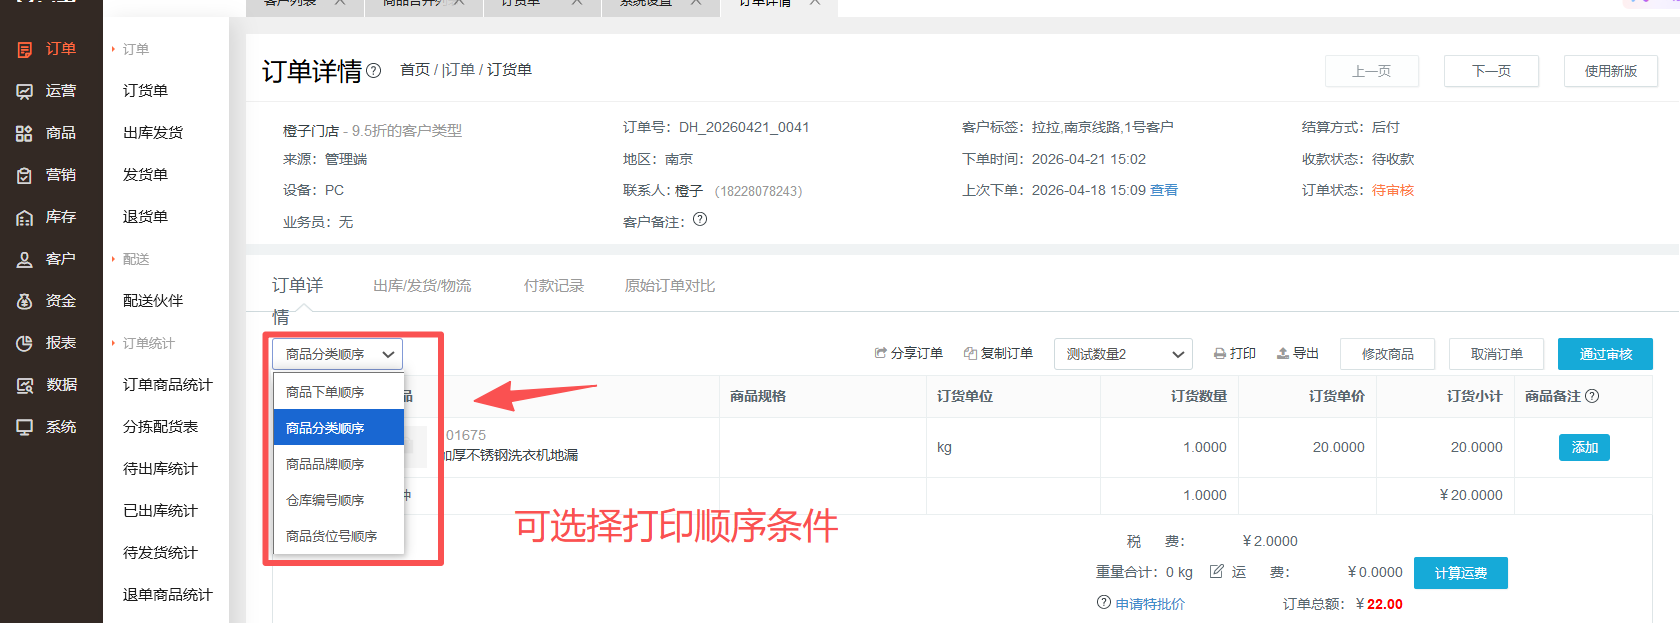Screen dimensions: 1680x623
Task: Open the 资金 module icon
Action: point(24,301)
